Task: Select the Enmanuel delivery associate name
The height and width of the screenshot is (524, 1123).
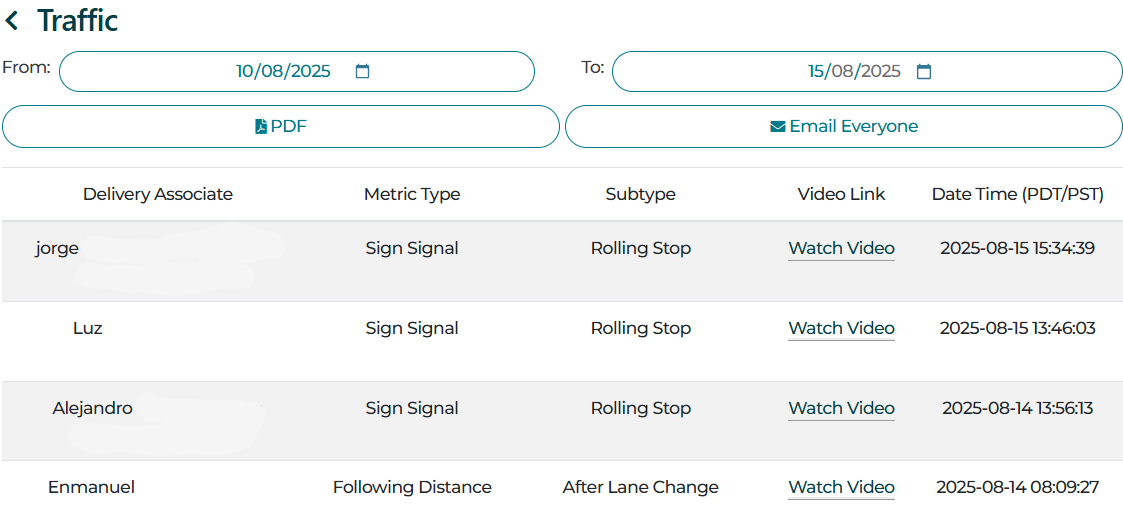Action: click(91, 487)
